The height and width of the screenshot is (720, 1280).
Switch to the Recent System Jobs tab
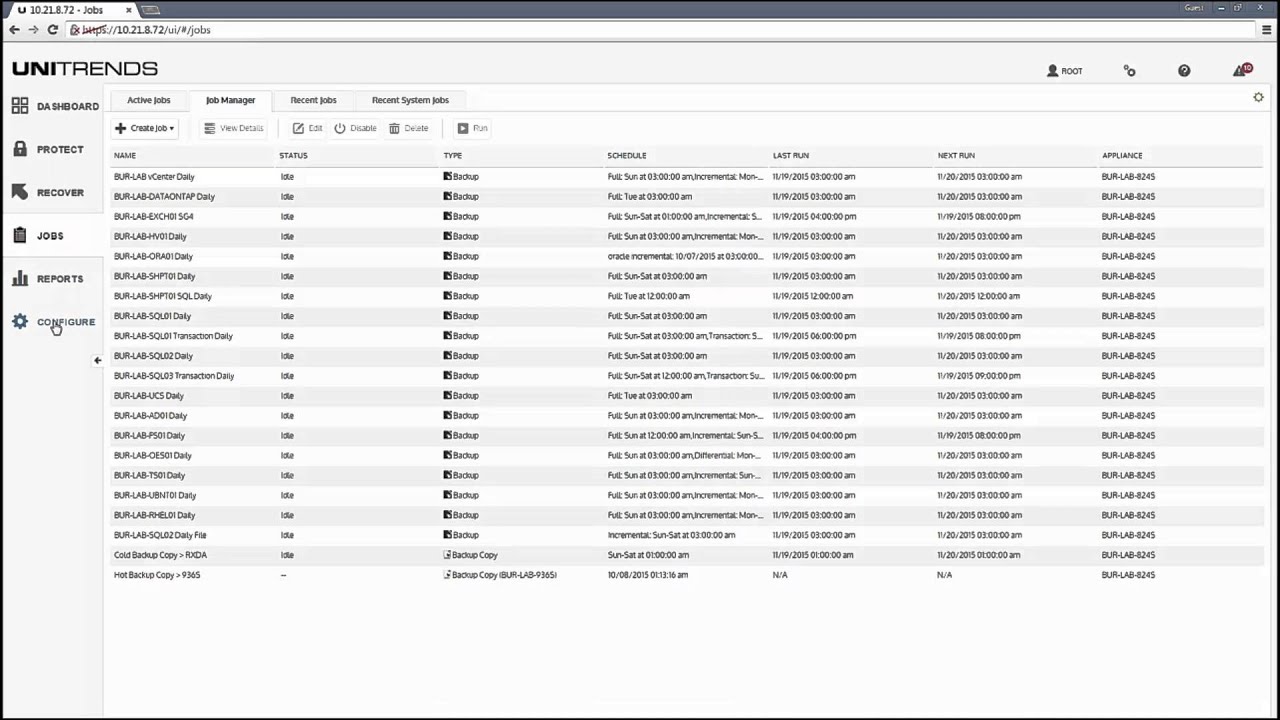(410, 100)
